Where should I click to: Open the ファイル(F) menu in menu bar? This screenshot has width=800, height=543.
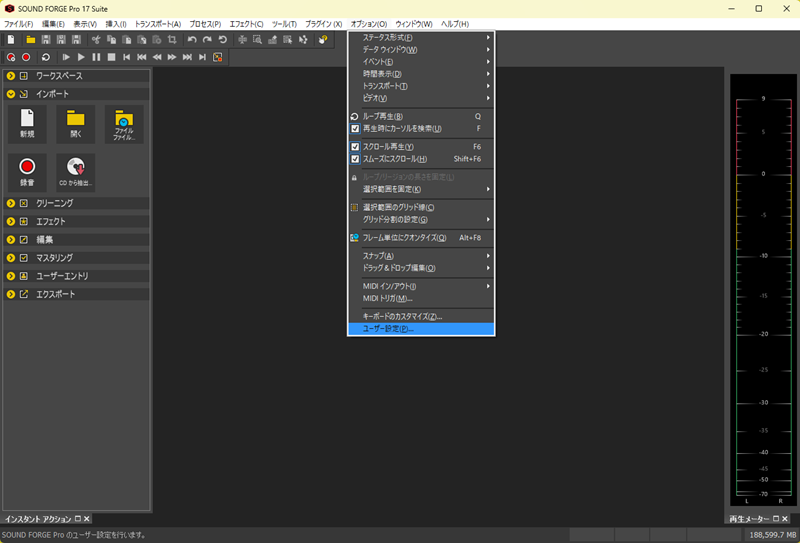(x=18, y=24)
